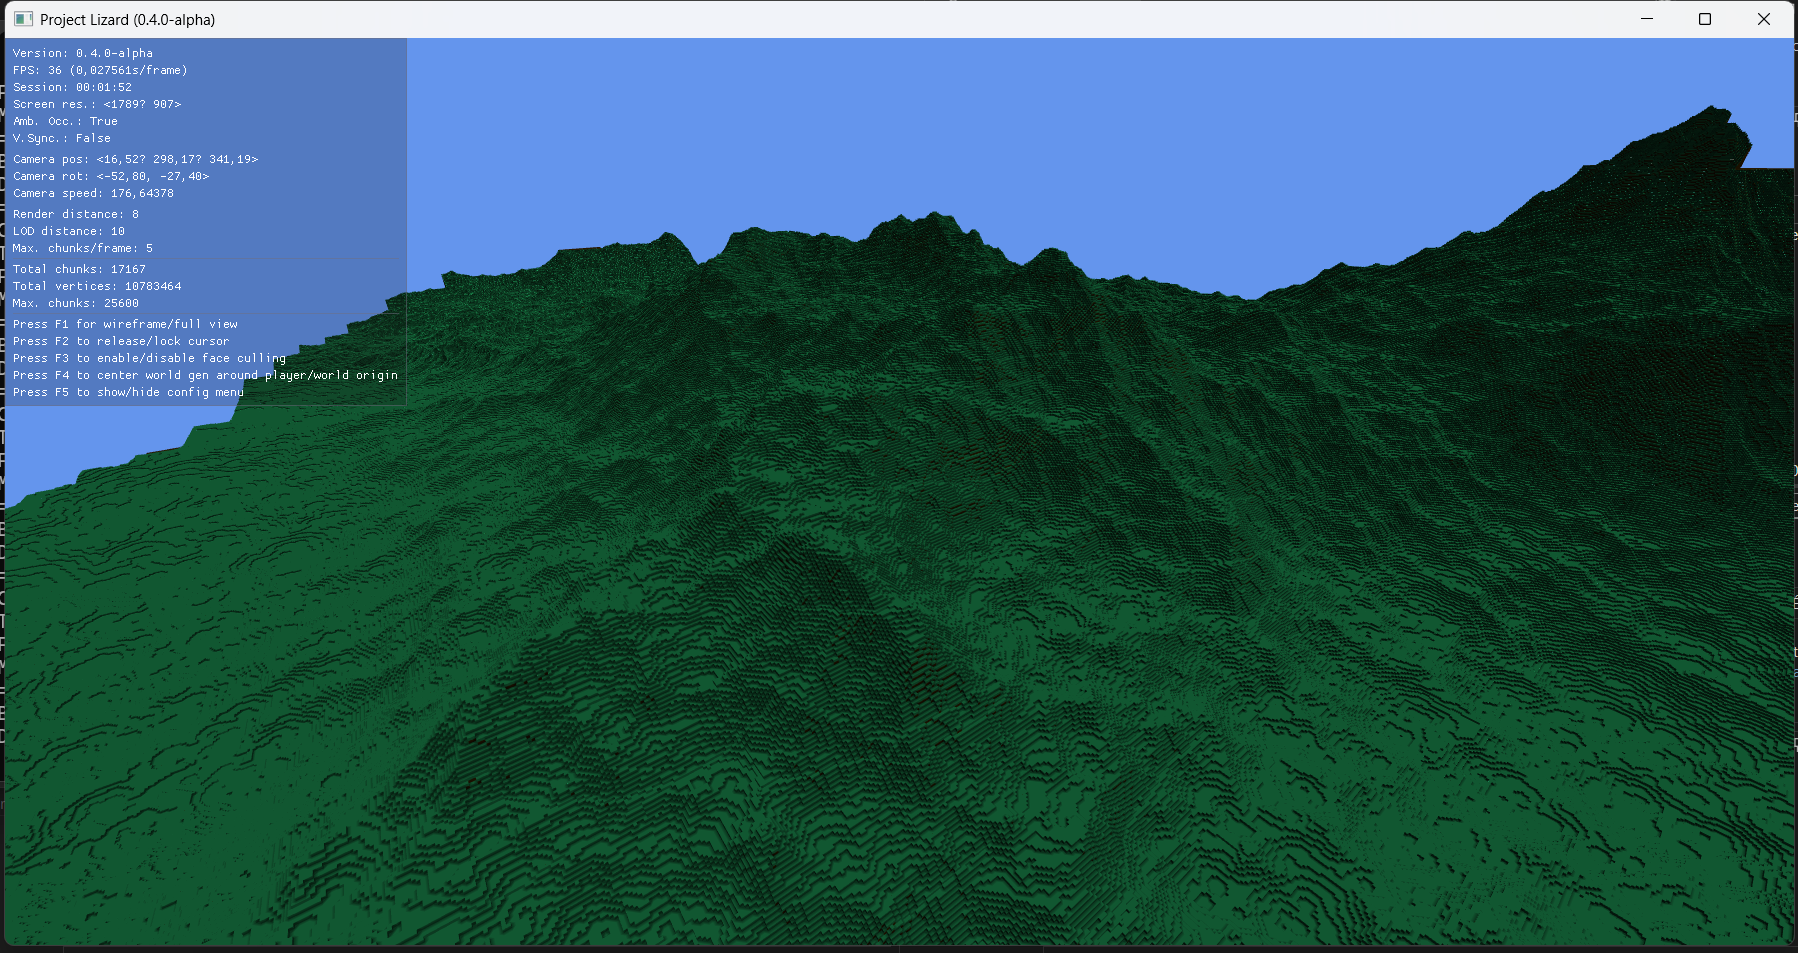1798x953 pixels.
Task: Toggle face culling hint line (F3)
Action: [149, 358]
